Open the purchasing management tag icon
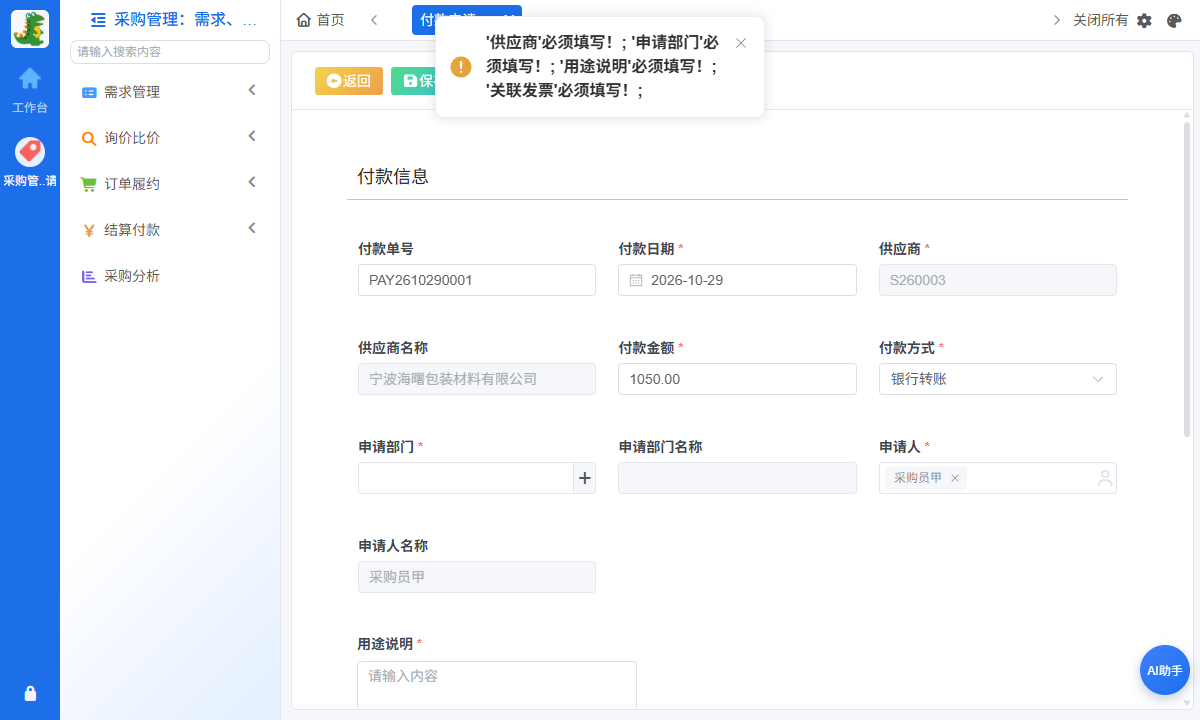 pyautogui.click(x=30, y=152)
